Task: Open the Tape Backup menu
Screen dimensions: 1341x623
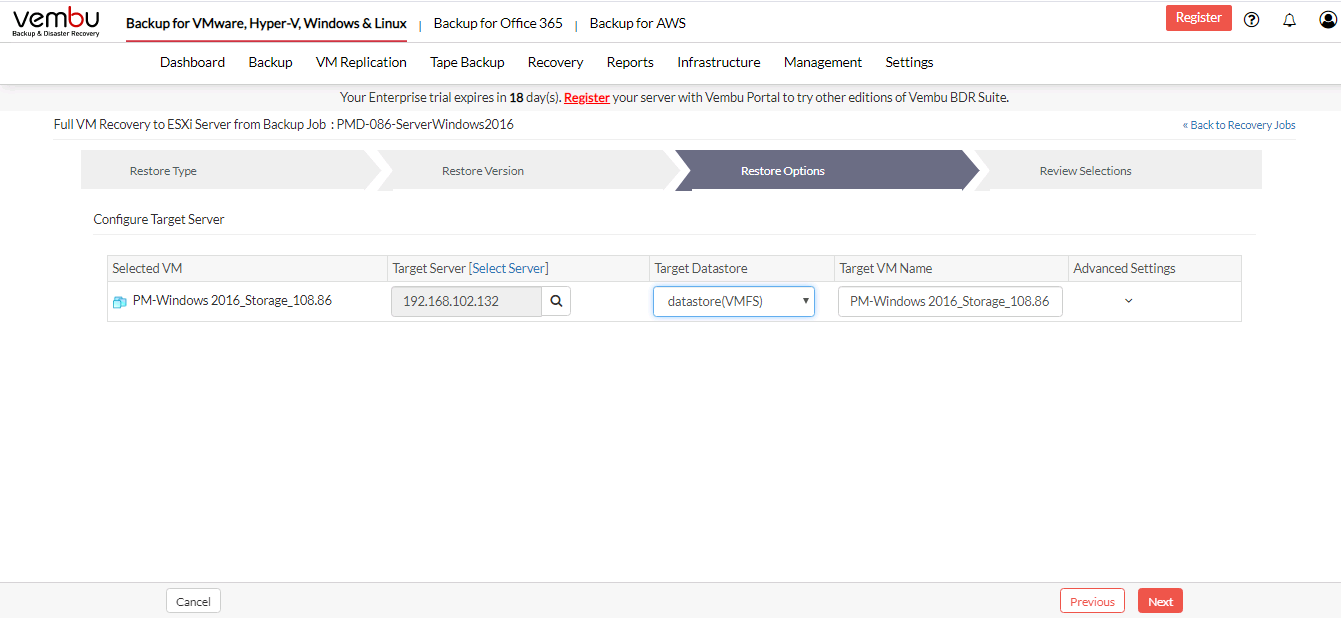Action: (467, 62)
